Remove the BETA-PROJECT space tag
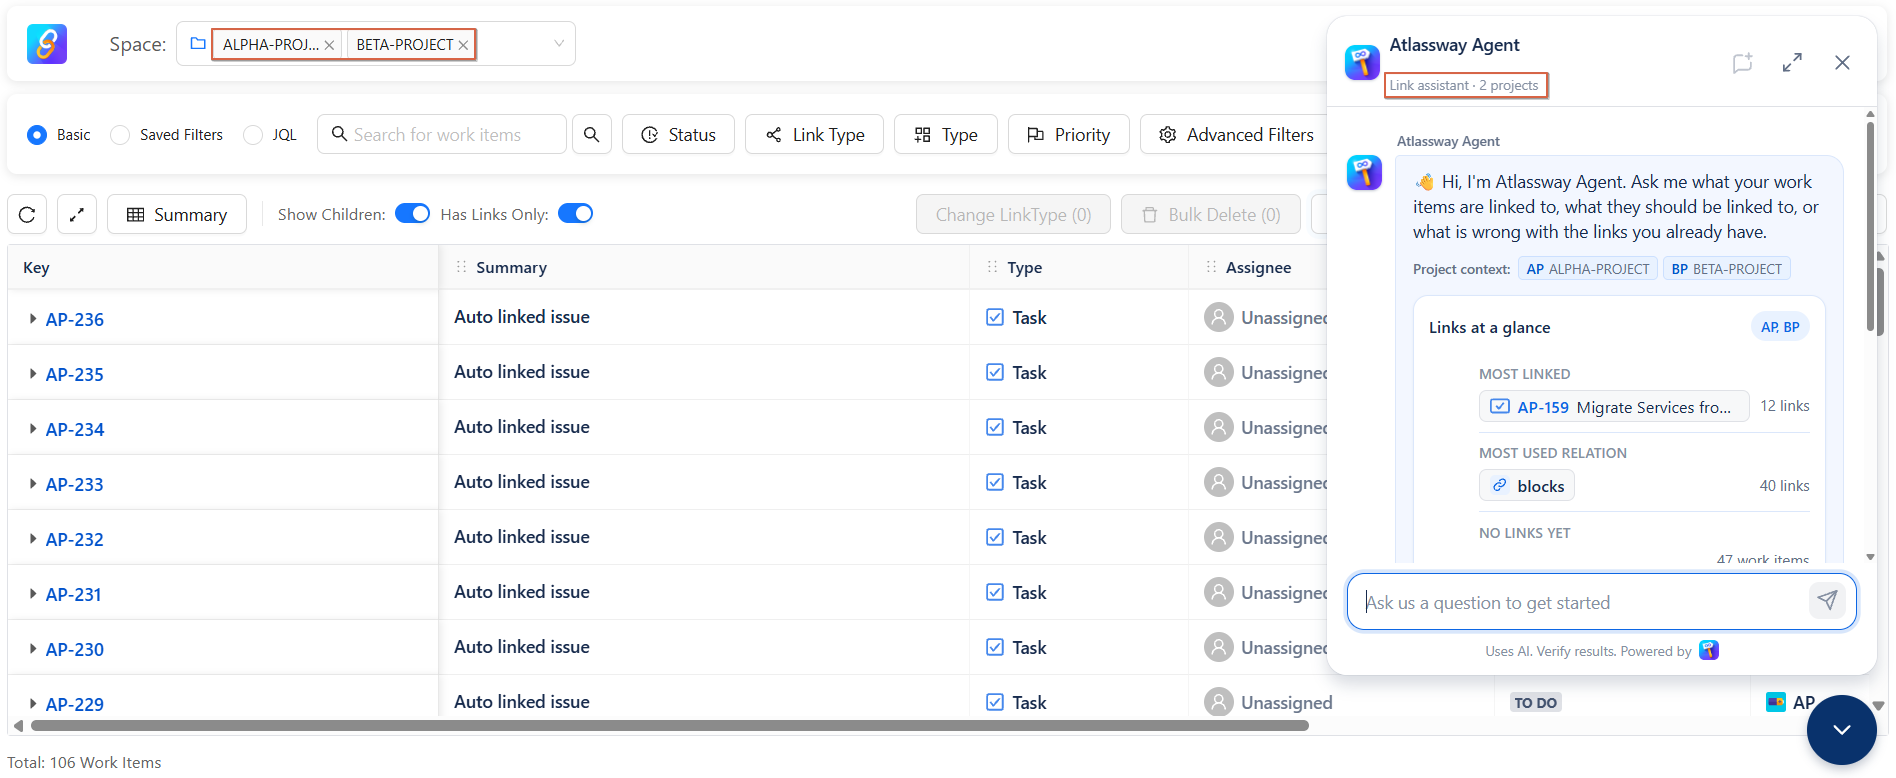 click(463, 45)
